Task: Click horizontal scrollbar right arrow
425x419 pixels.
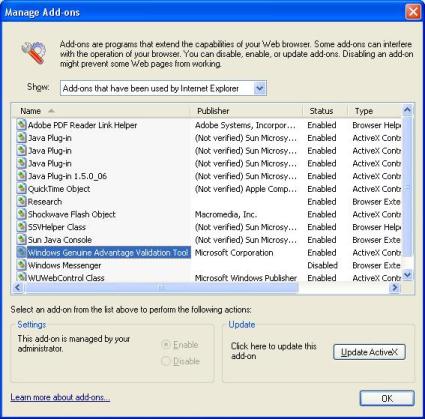Action: coord(395,287)
